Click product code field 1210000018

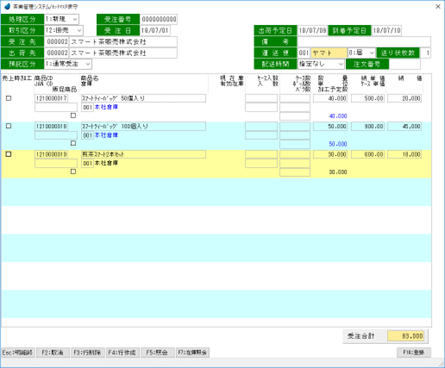51,126
